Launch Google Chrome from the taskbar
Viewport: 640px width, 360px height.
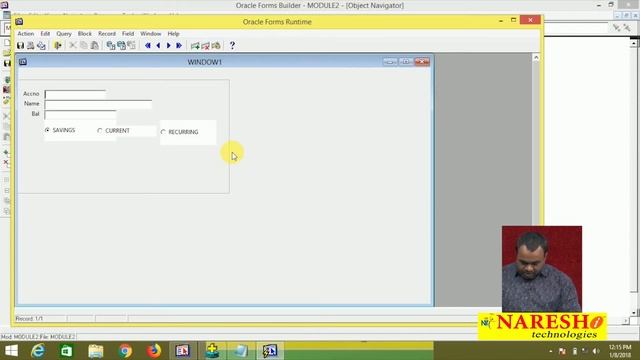point(125,351)
